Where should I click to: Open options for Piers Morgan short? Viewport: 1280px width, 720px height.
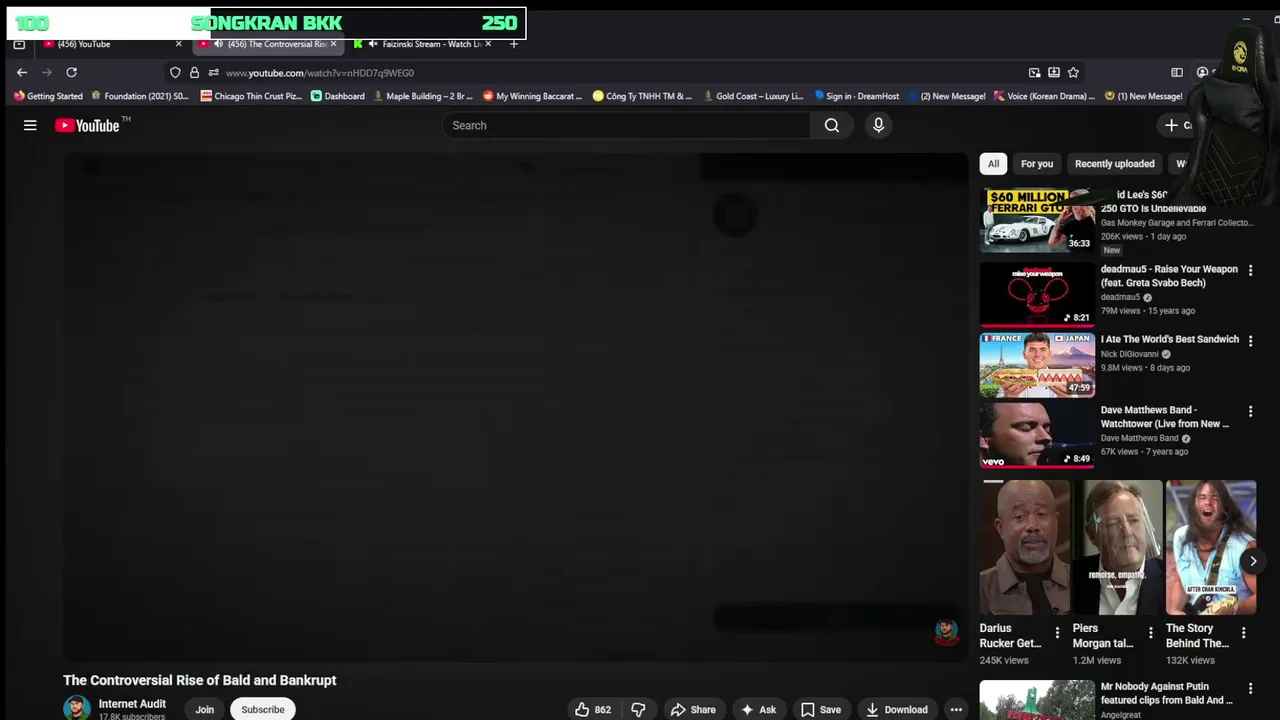pyautogui.click(x=1150, y=632)
